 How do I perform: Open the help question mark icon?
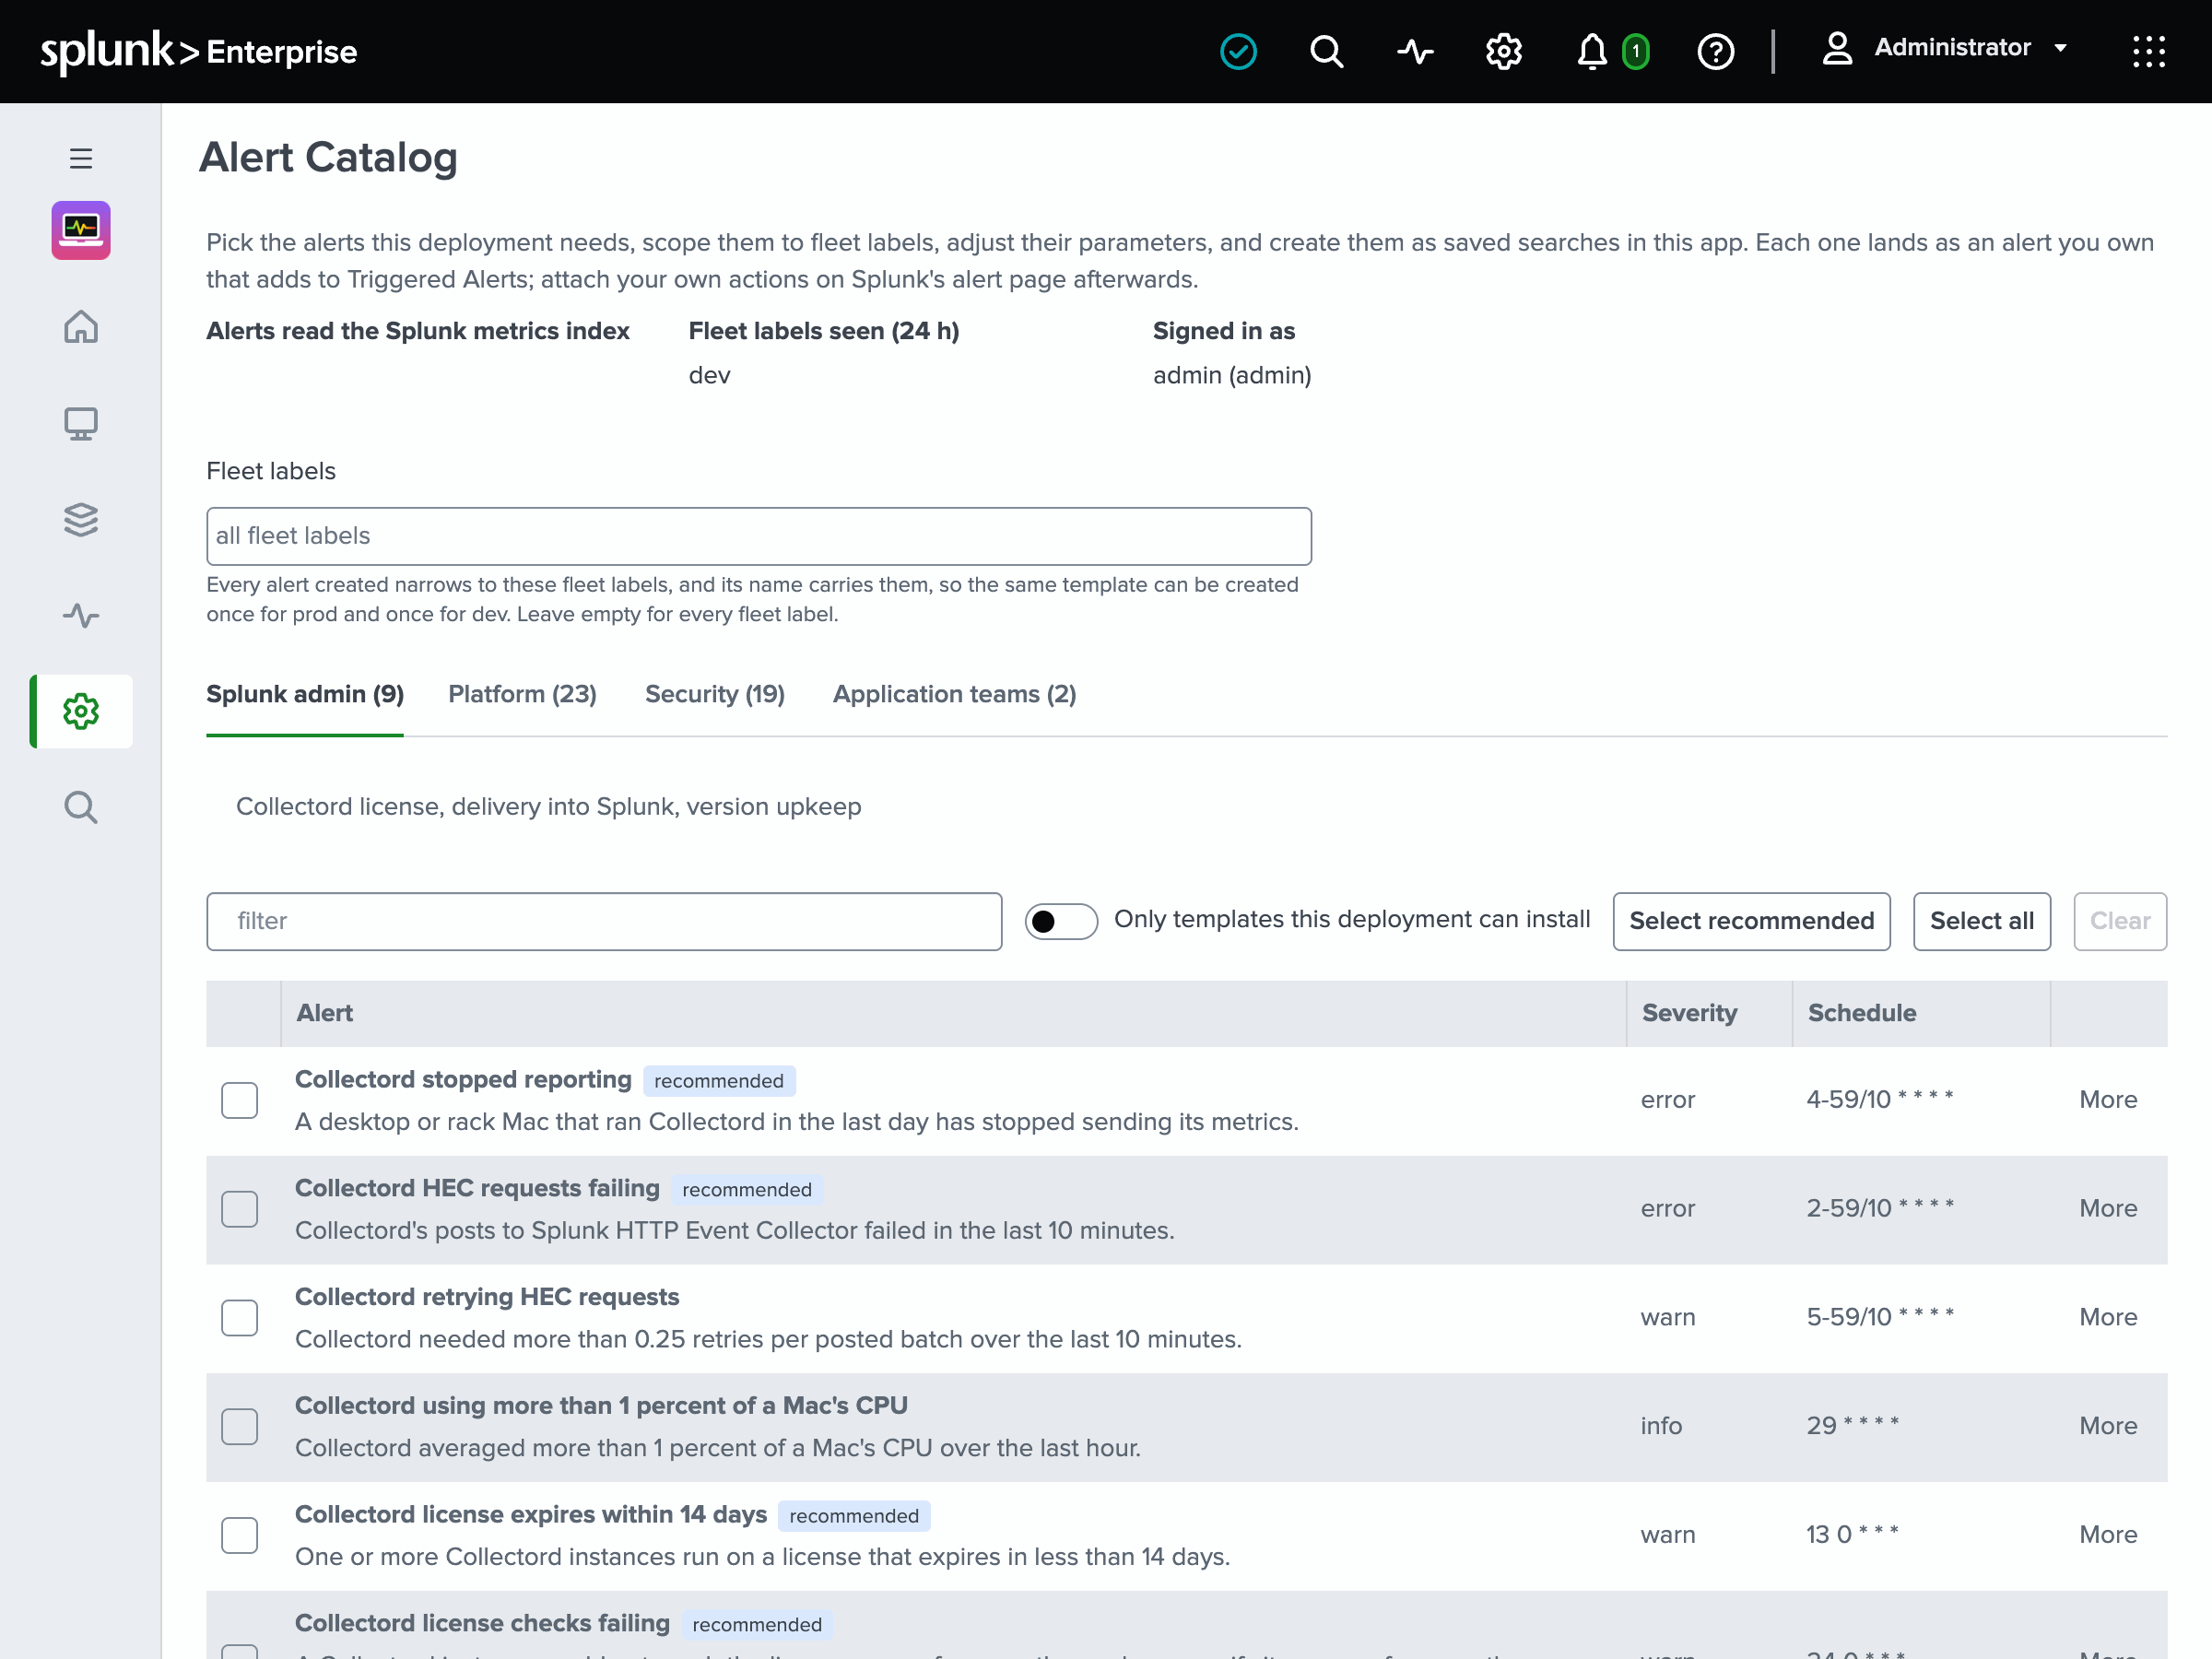[1716, 51]
